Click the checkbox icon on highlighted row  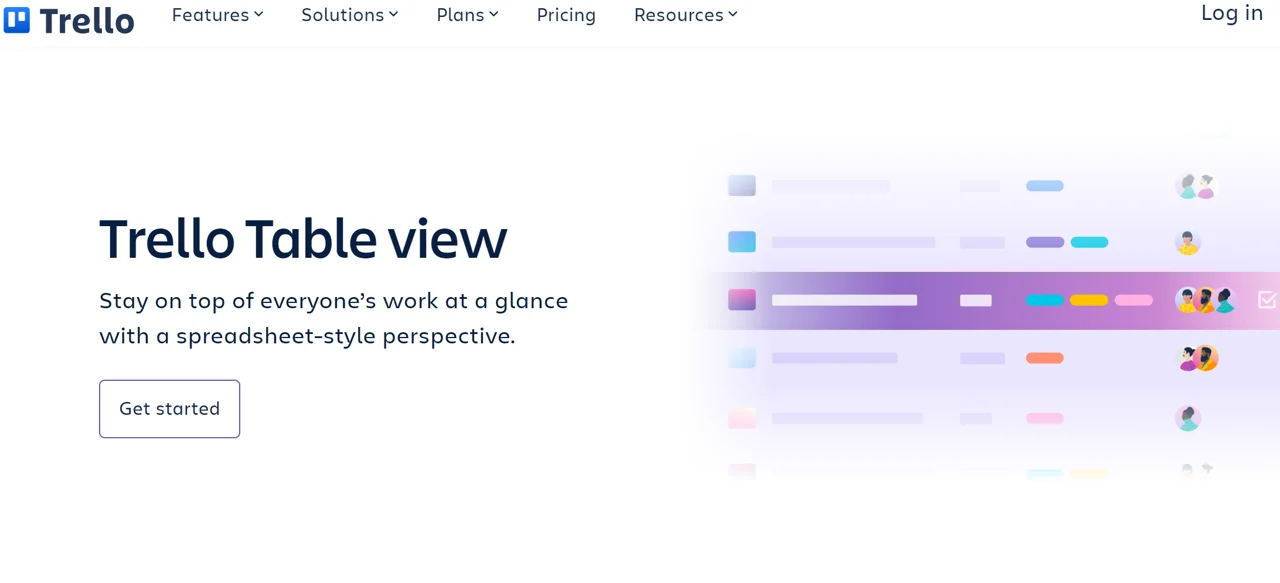1267,299
